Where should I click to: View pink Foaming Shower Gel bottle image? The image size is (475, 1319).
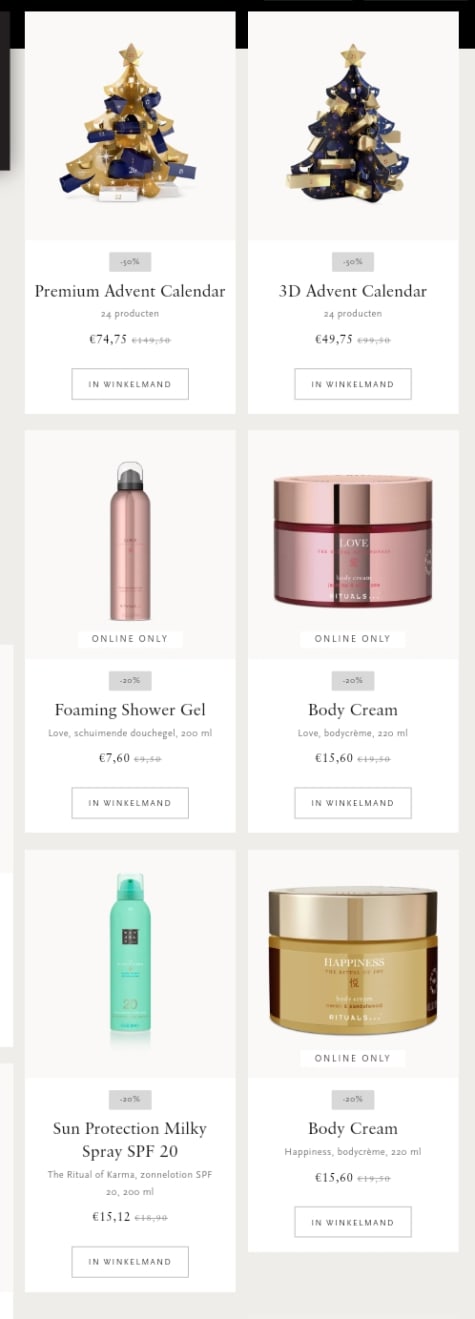(x=130, y=542)
